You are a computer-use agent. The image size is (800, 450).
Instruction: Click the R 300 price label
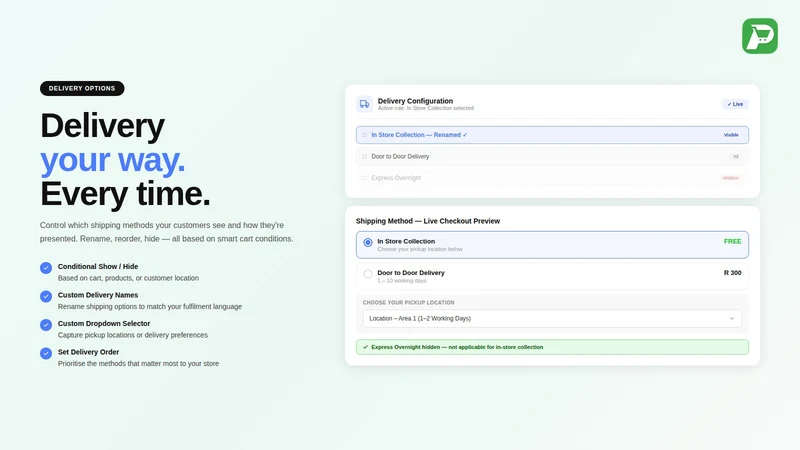point(733,273)
